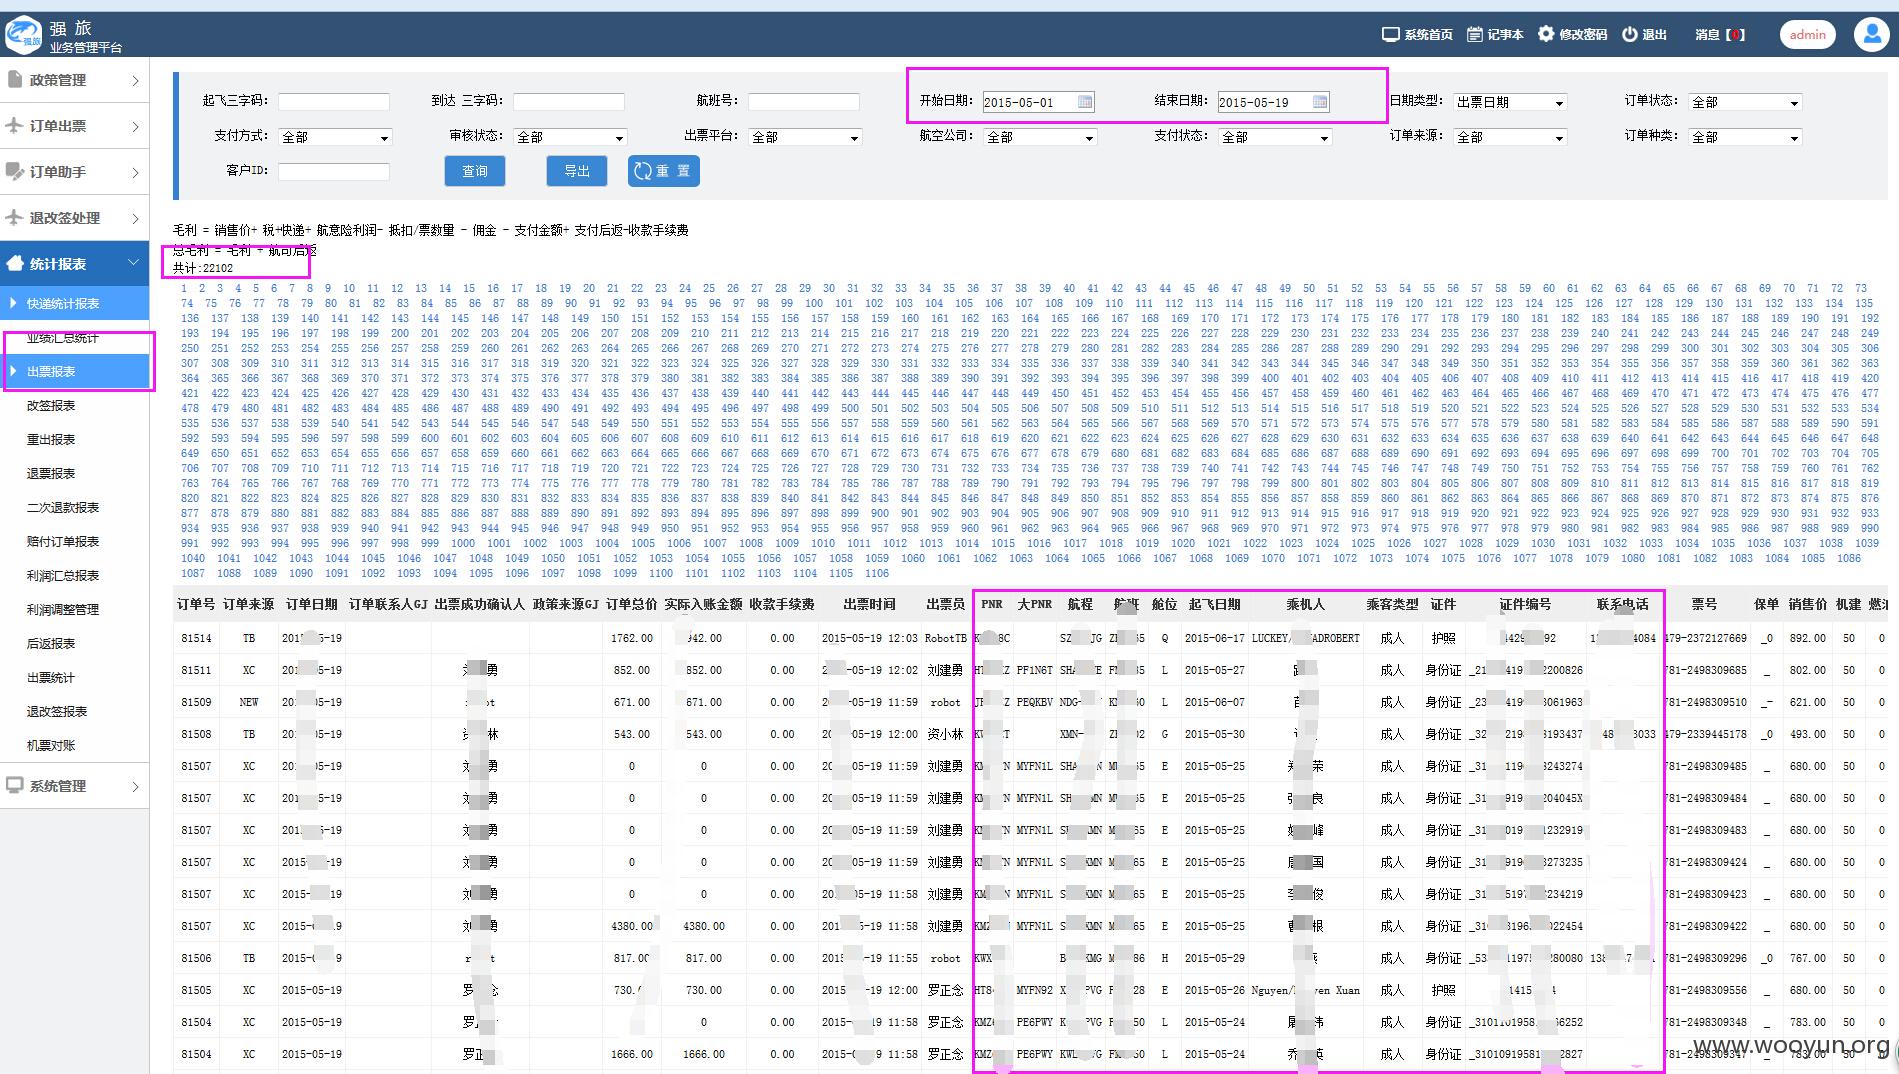The width and height of the screenshot is (1899, 1074).
Task: Click the 销售价 column header
Action: pos(1808,604)
